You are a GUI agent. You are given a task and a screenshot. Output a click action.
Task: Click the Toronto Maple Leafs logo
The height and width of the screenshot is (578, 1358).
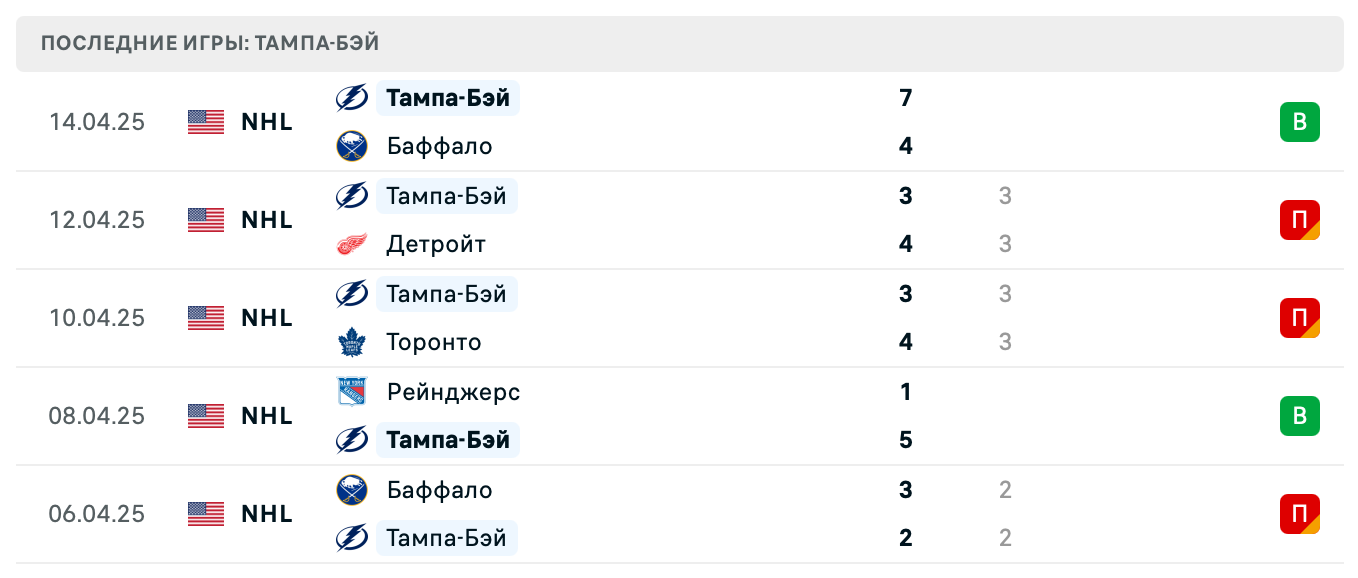[x=352, y=341]
